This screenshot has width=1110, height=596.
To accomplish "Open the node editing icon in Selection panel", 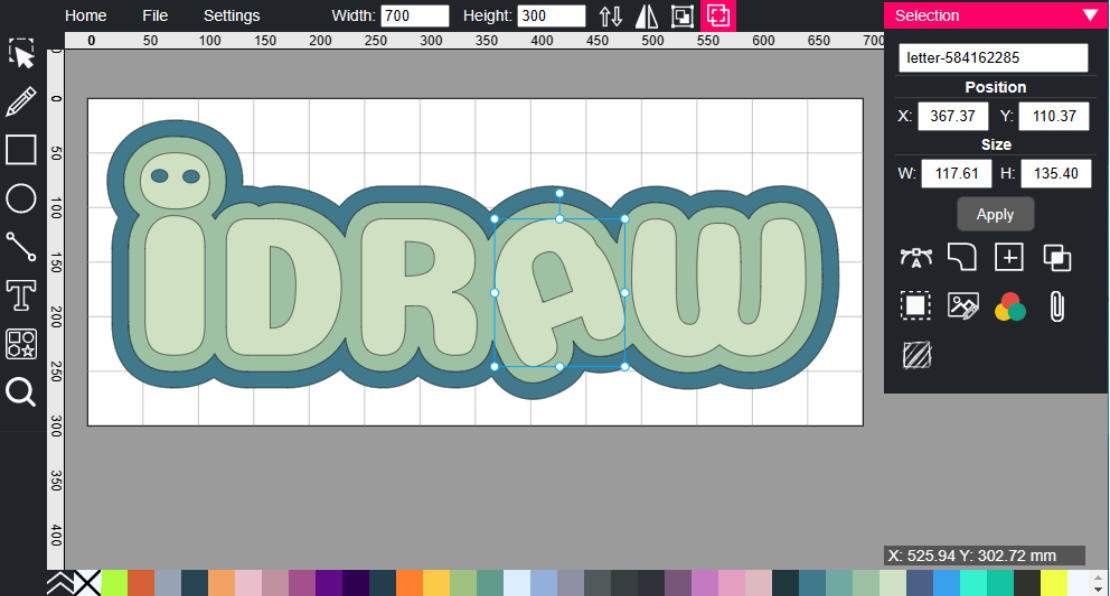I will tap(917, 256).
